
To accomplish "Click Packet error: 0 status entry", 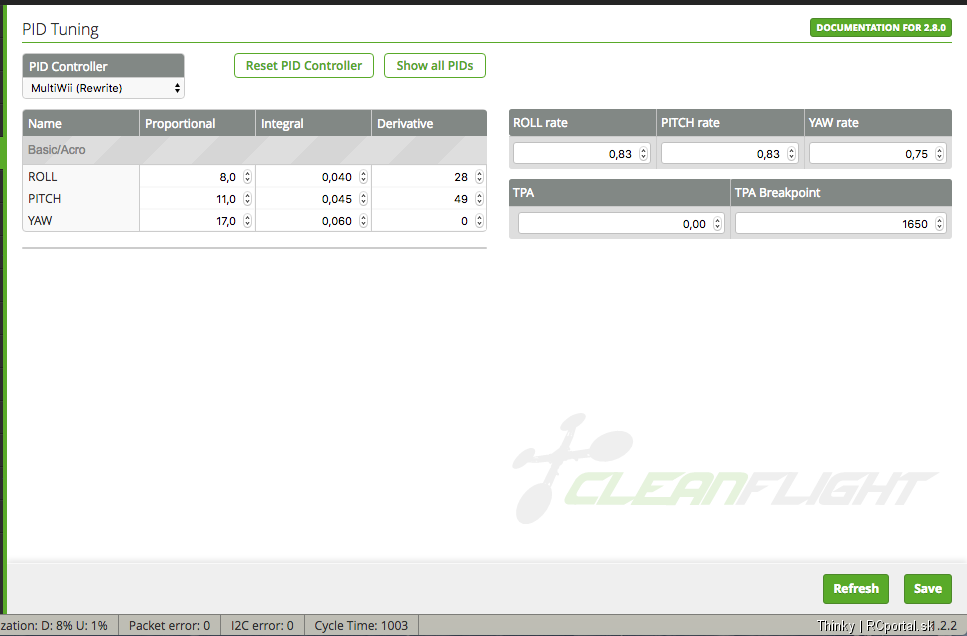I will (x=170, y=626).
